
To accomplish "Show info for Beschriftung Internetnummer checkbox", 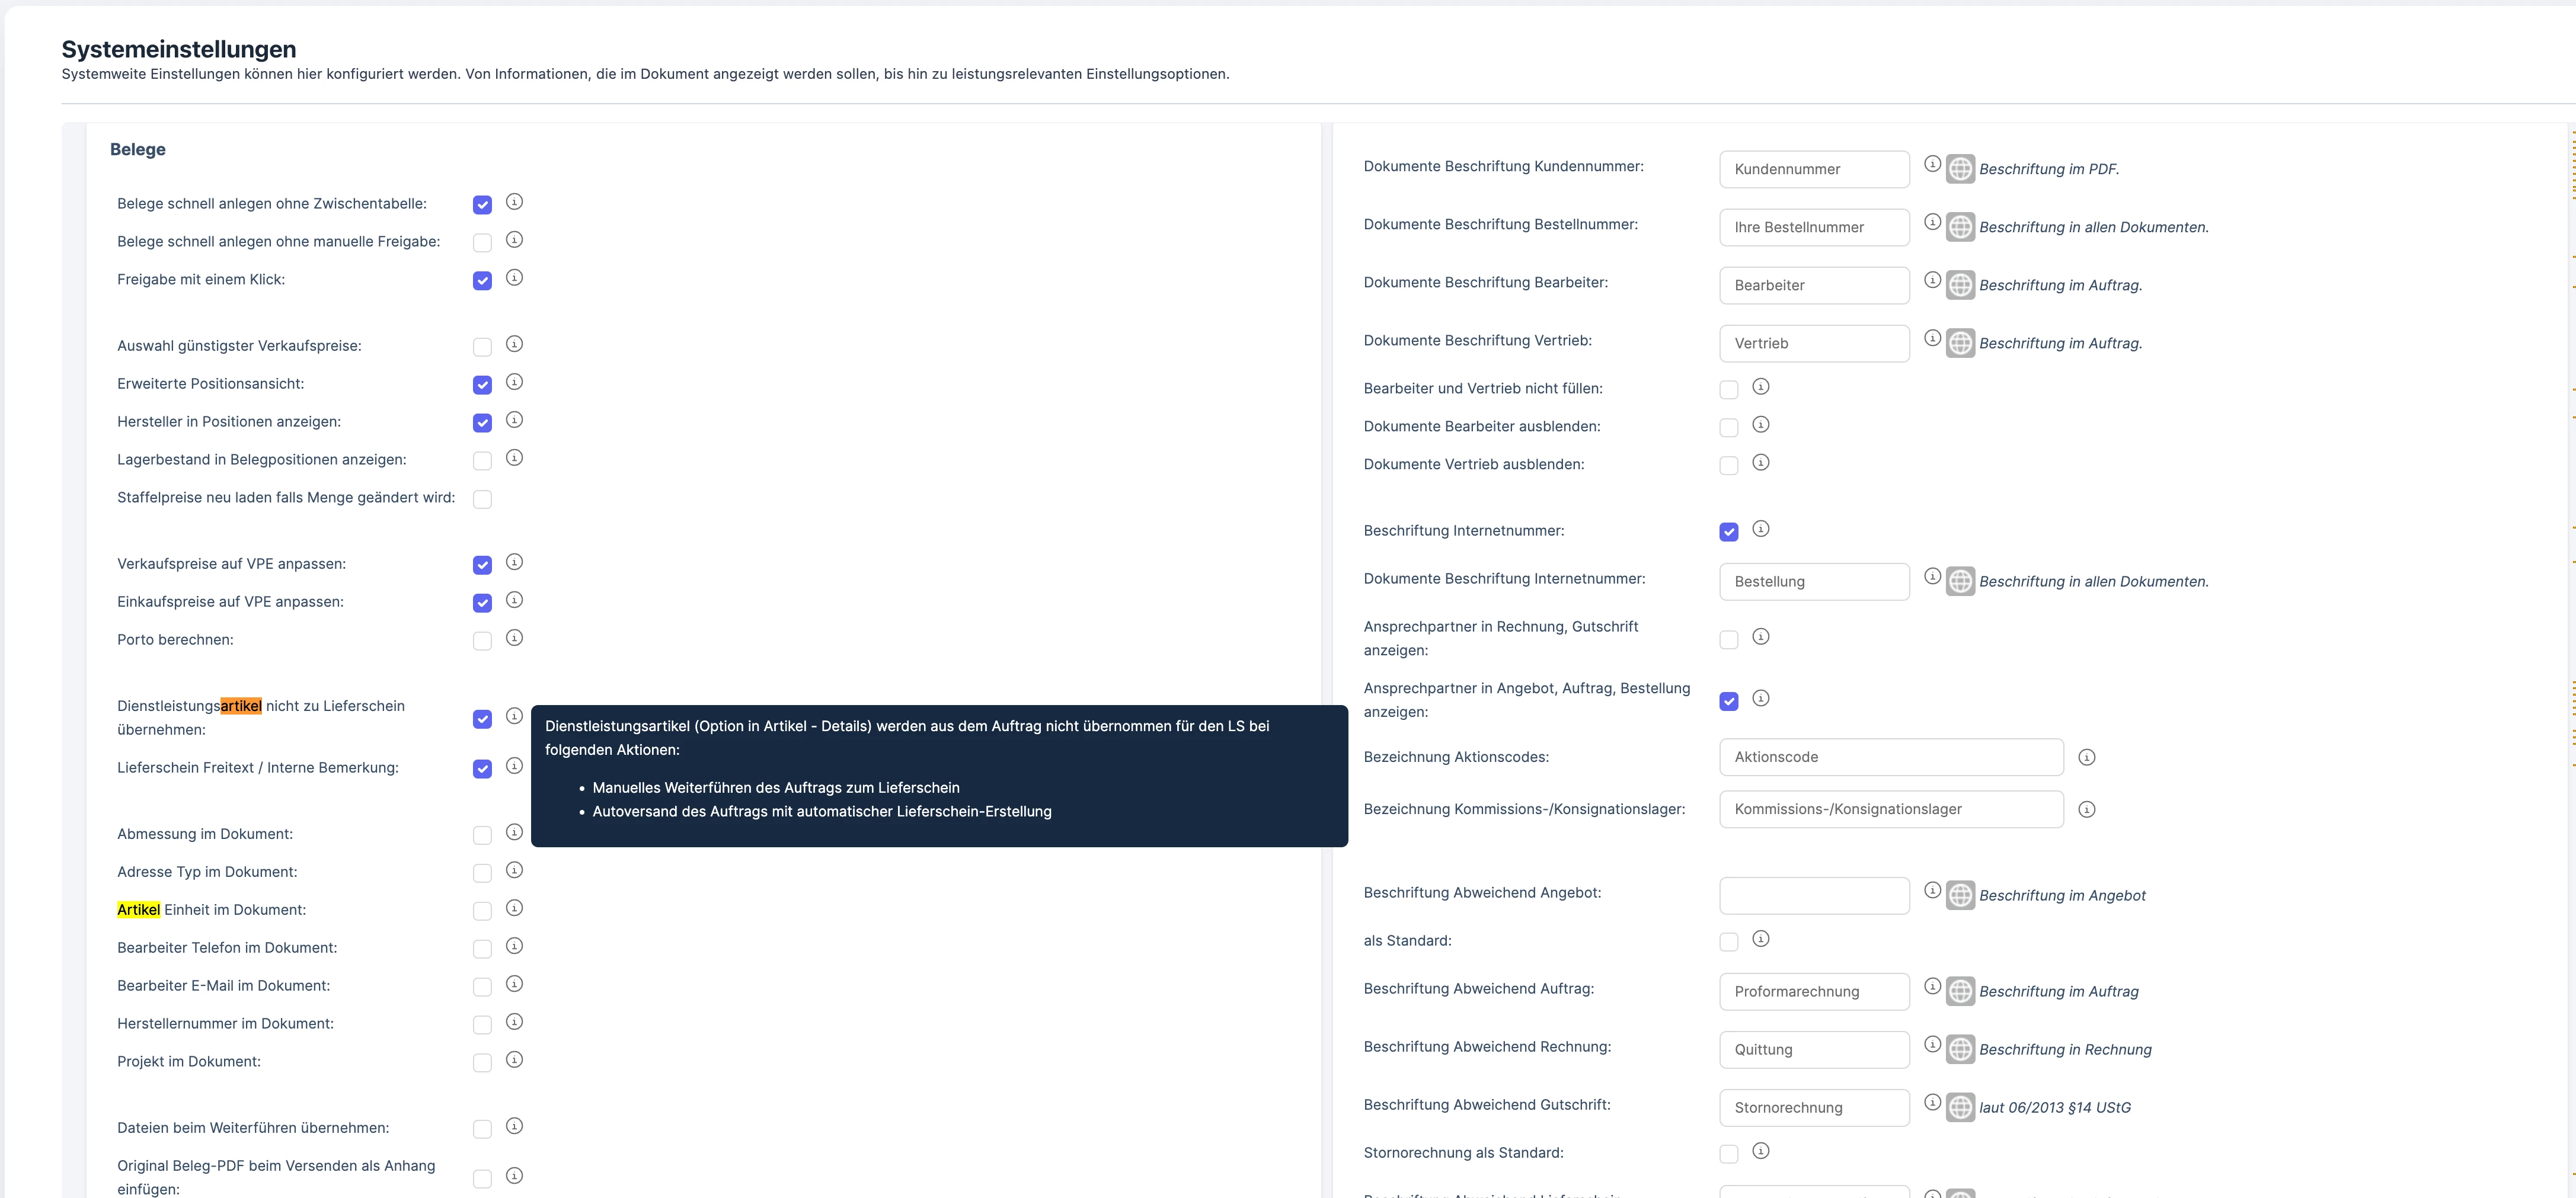I will 1761,528.
